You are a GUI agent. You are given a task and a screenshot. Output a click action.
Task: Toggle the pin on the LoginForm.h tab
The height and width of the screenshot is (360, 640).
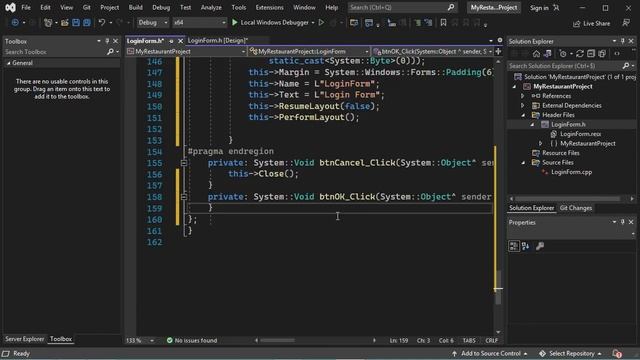tap(171, 41)
